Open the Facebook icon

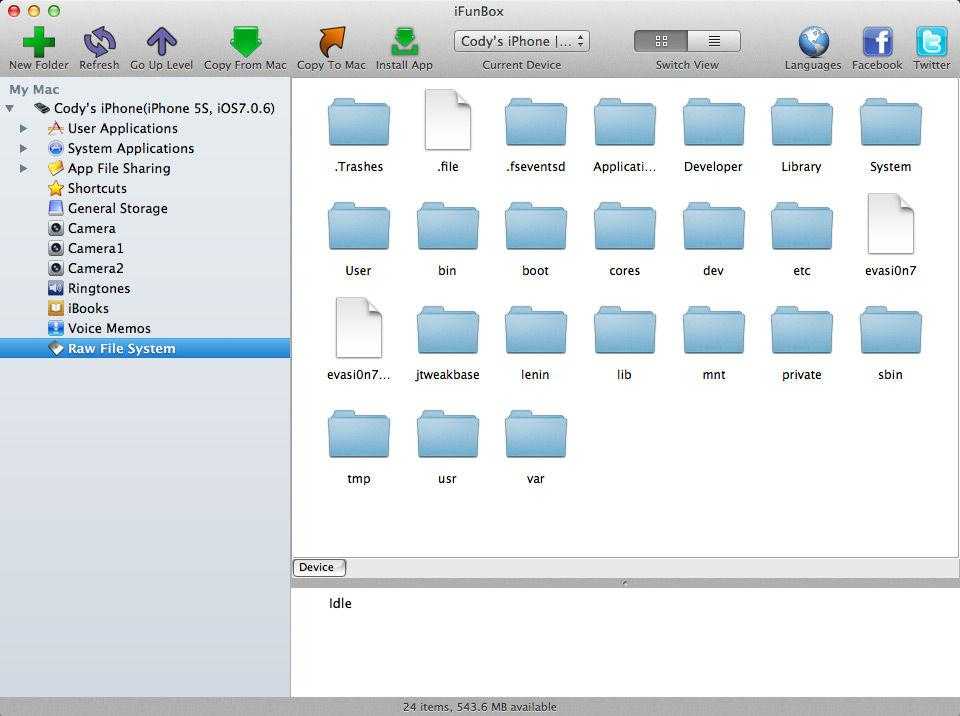click(x=877, y=42)
